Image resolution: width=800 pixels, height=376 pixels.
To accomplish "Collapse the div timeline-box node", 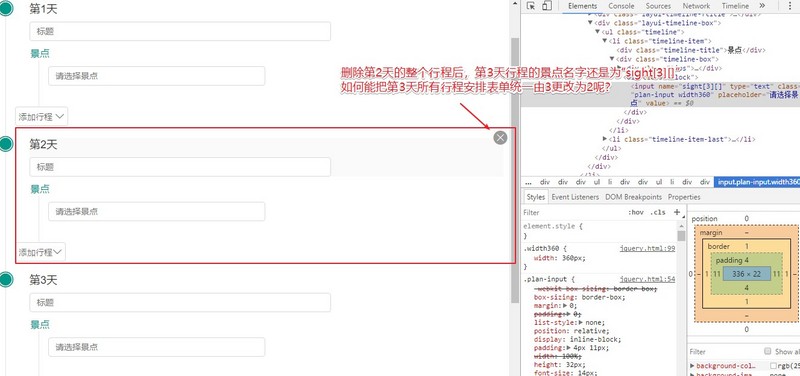I will tap(612, 59).
